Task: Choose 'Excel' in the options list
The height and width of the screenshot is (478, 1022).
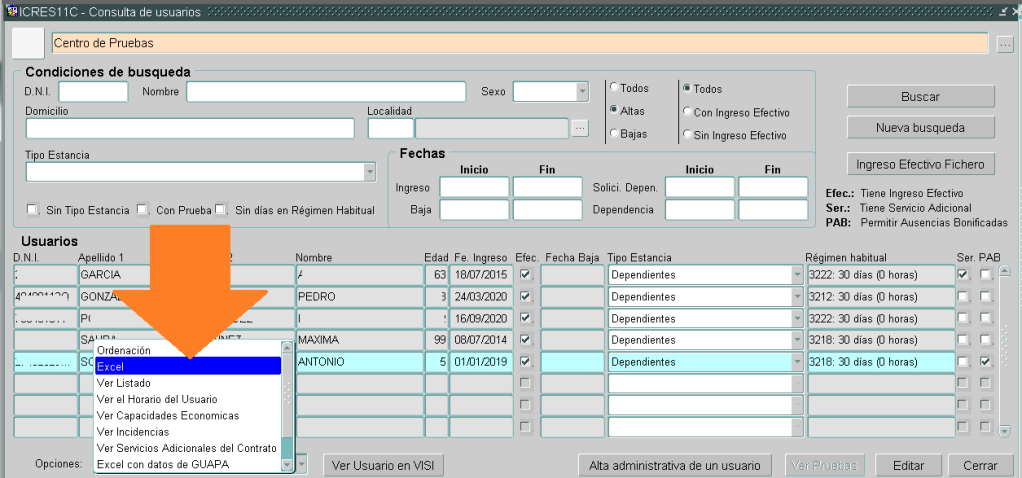Action: [x=188, y=367]
